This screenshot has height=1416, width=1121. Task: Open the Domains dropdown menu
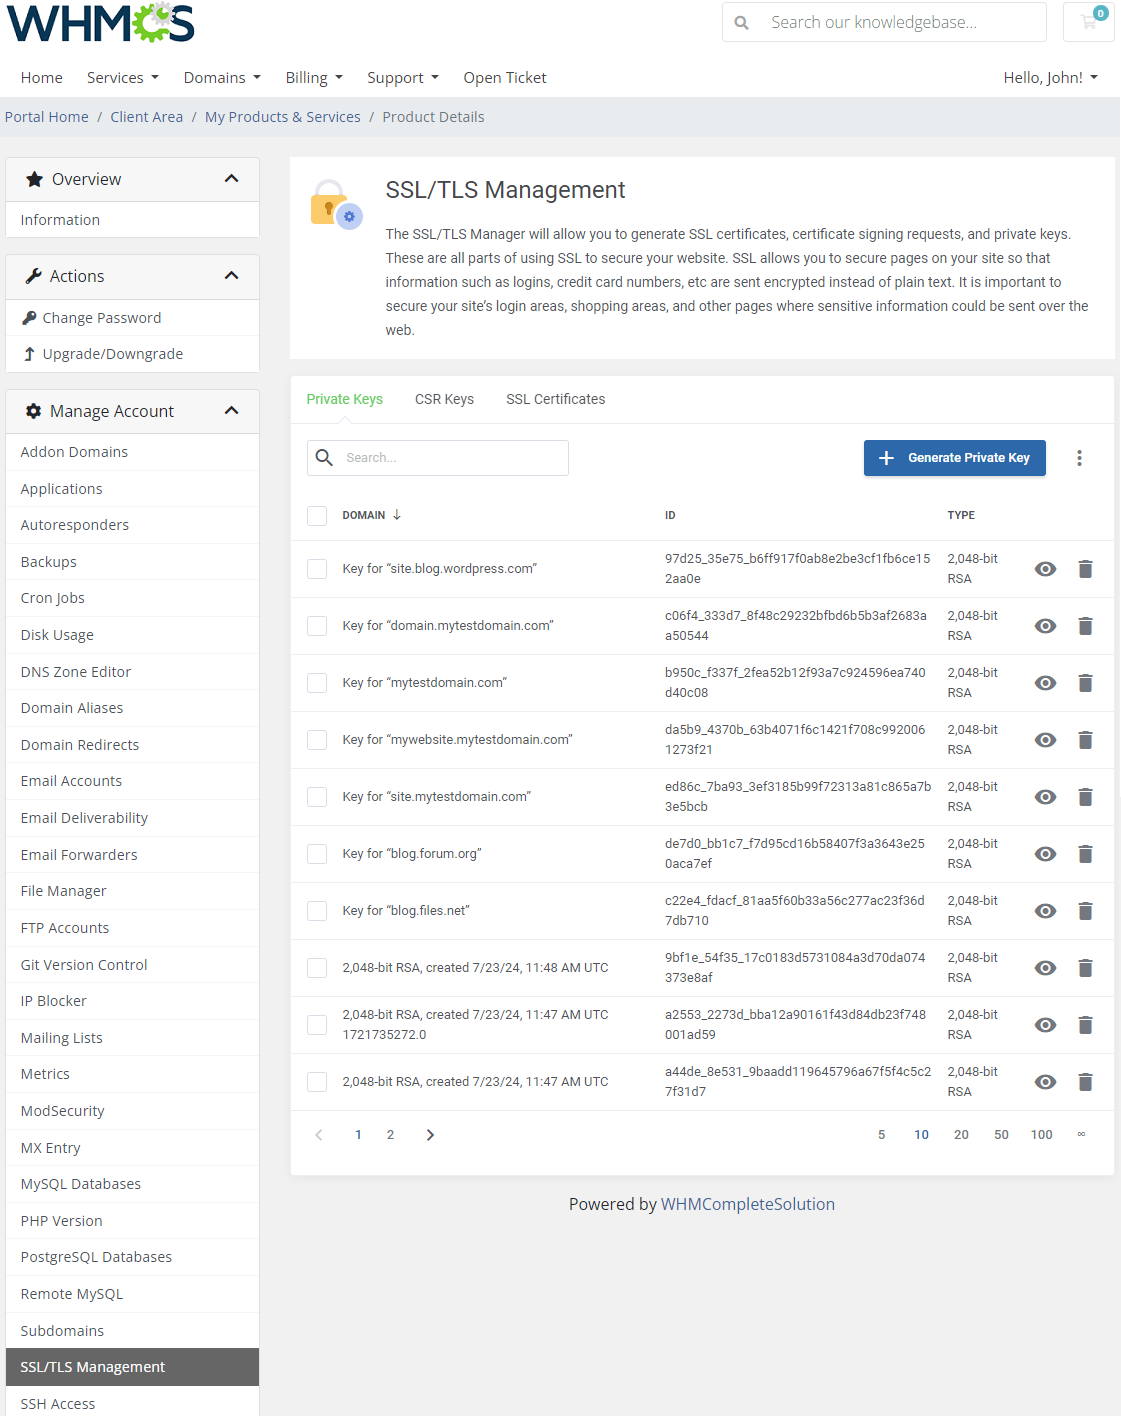222,78
